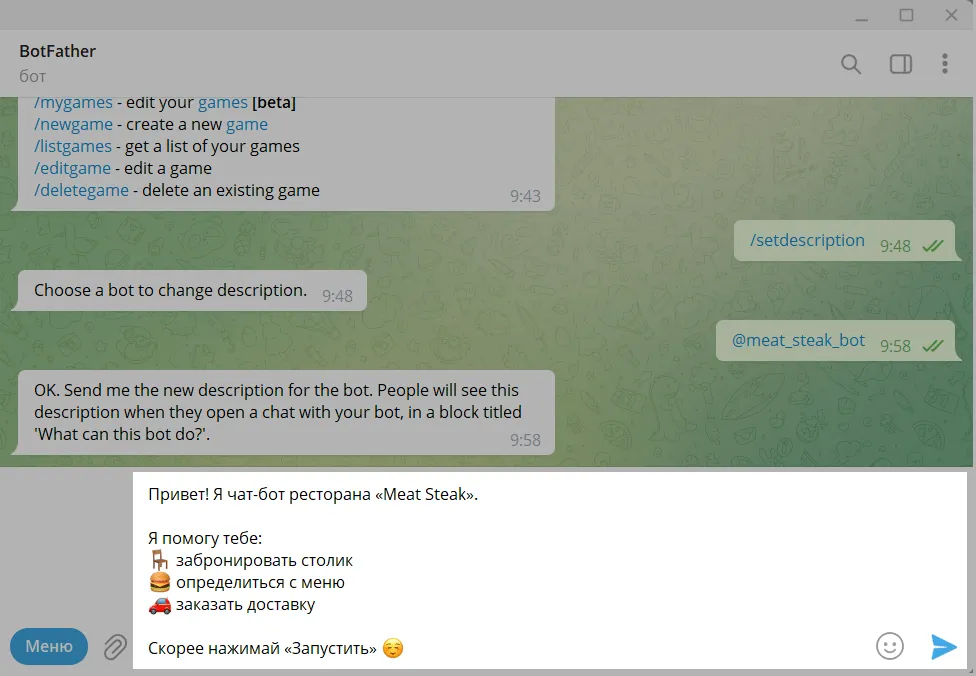Click the /listgames command link

73,146
